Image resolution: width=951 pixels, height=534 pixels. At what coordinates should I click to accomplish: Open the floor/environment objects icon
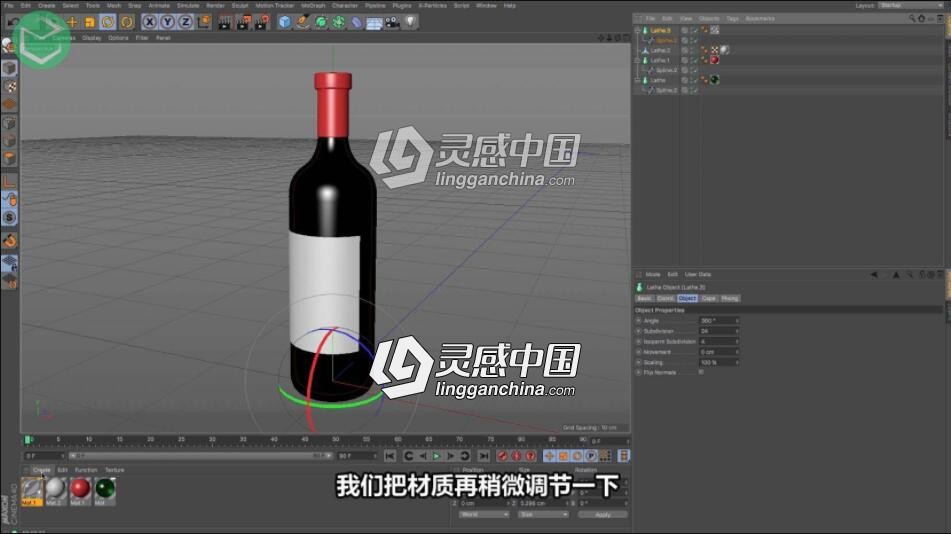(x=374, y=22)
